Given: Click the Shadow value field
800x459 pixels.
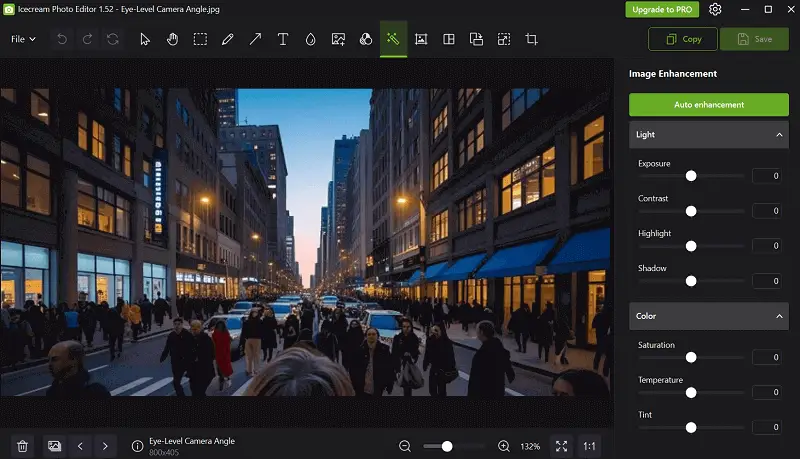Looking at the screenshot, I should (x=766, y=281).
